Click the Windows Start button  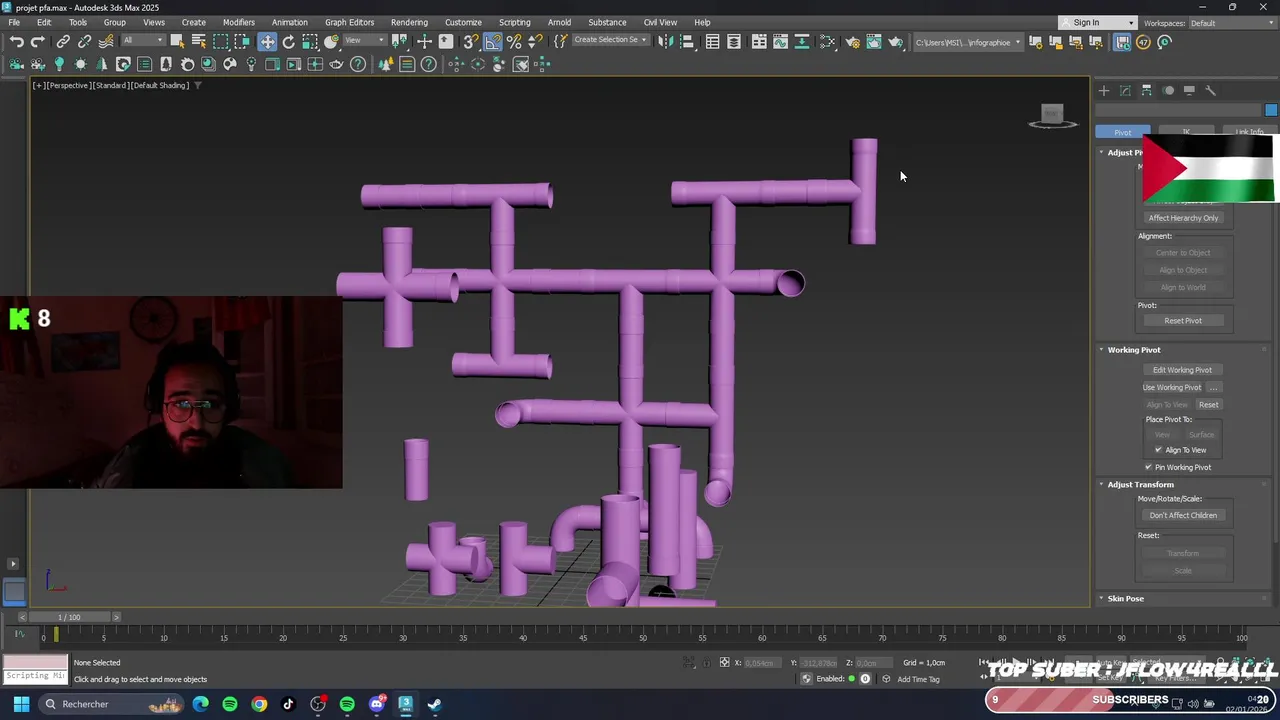[21, 704]
